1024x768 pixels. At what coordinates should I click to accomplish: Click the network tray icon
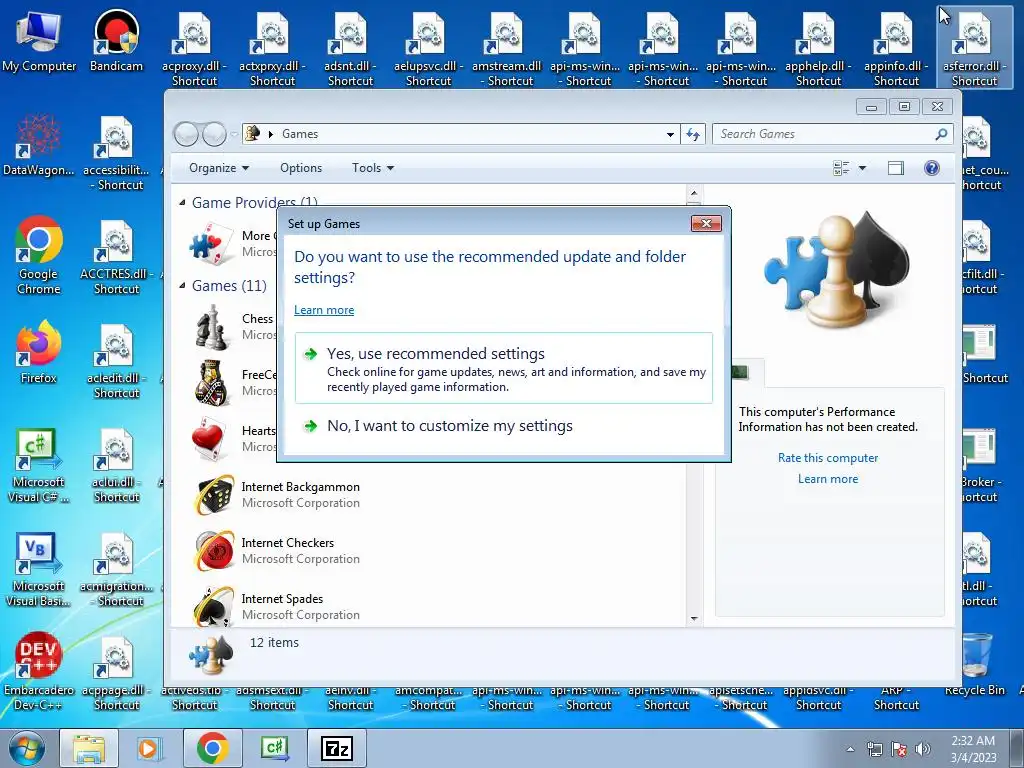coord(874,749)
